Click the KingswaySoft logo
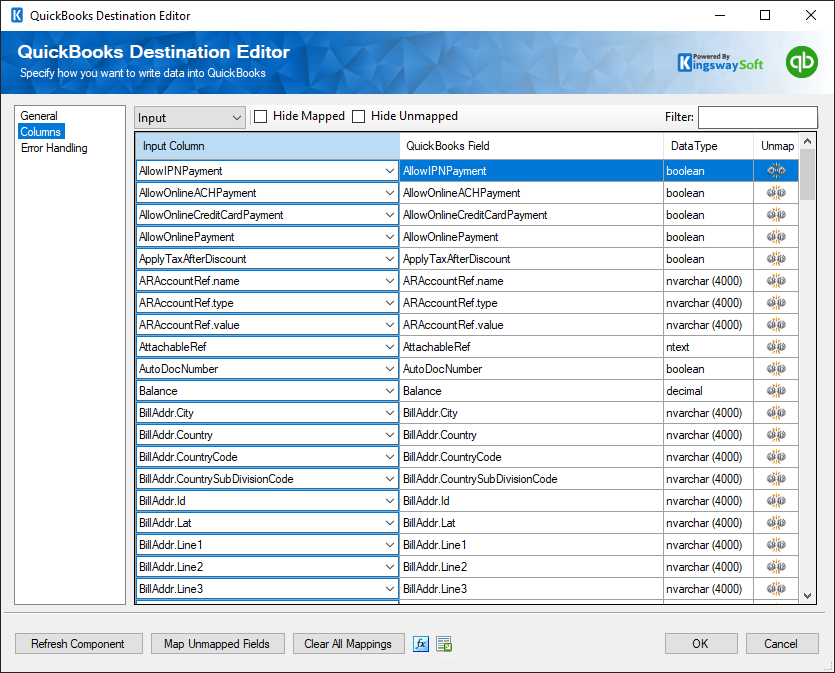Viewport: 835px width, 673px height. click(x=720, y=62)
